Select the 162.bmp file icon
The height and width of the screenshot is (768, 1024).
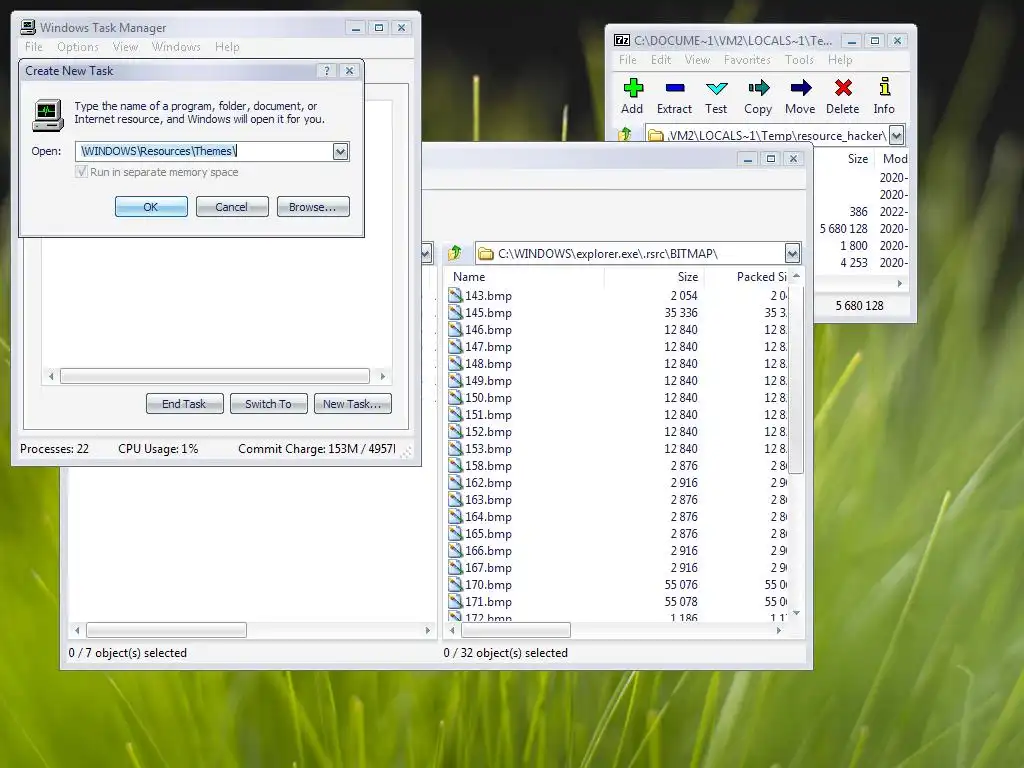point(455,483)
